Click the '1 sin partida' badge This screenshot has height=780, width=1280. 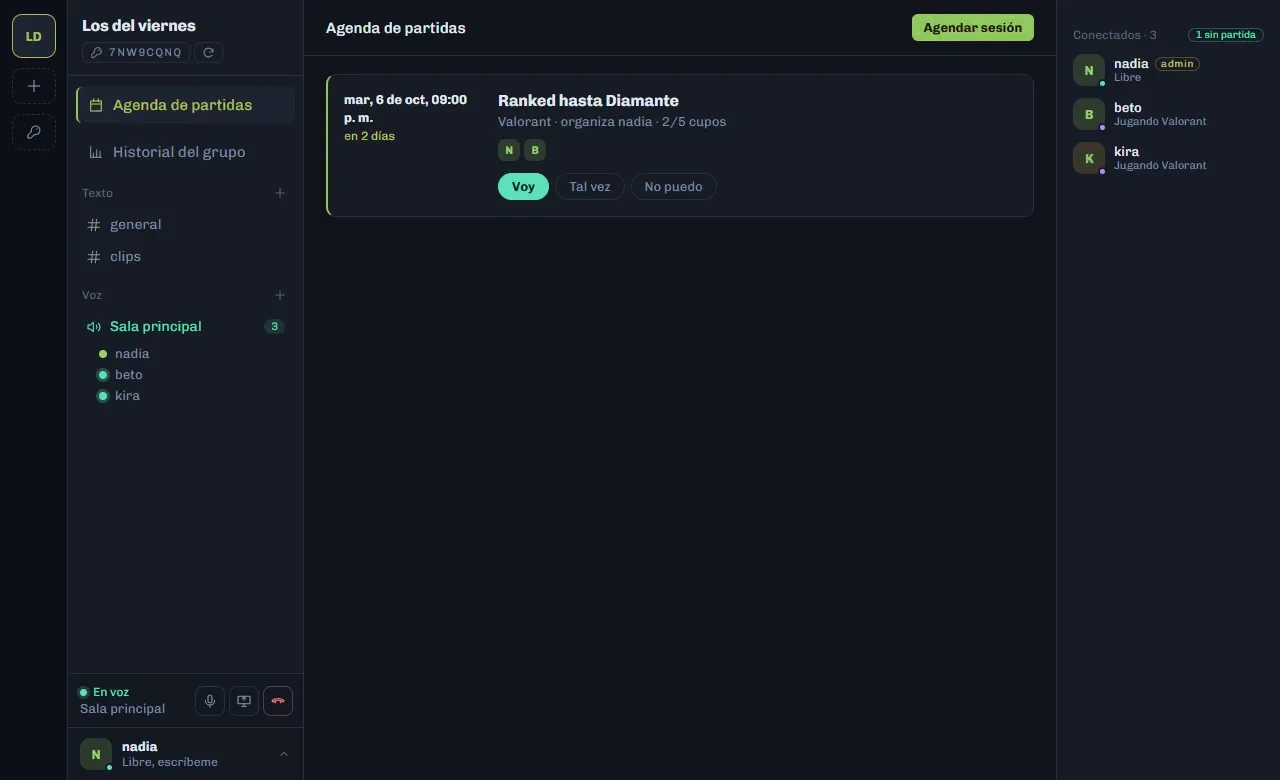(x=1226, y=35)
